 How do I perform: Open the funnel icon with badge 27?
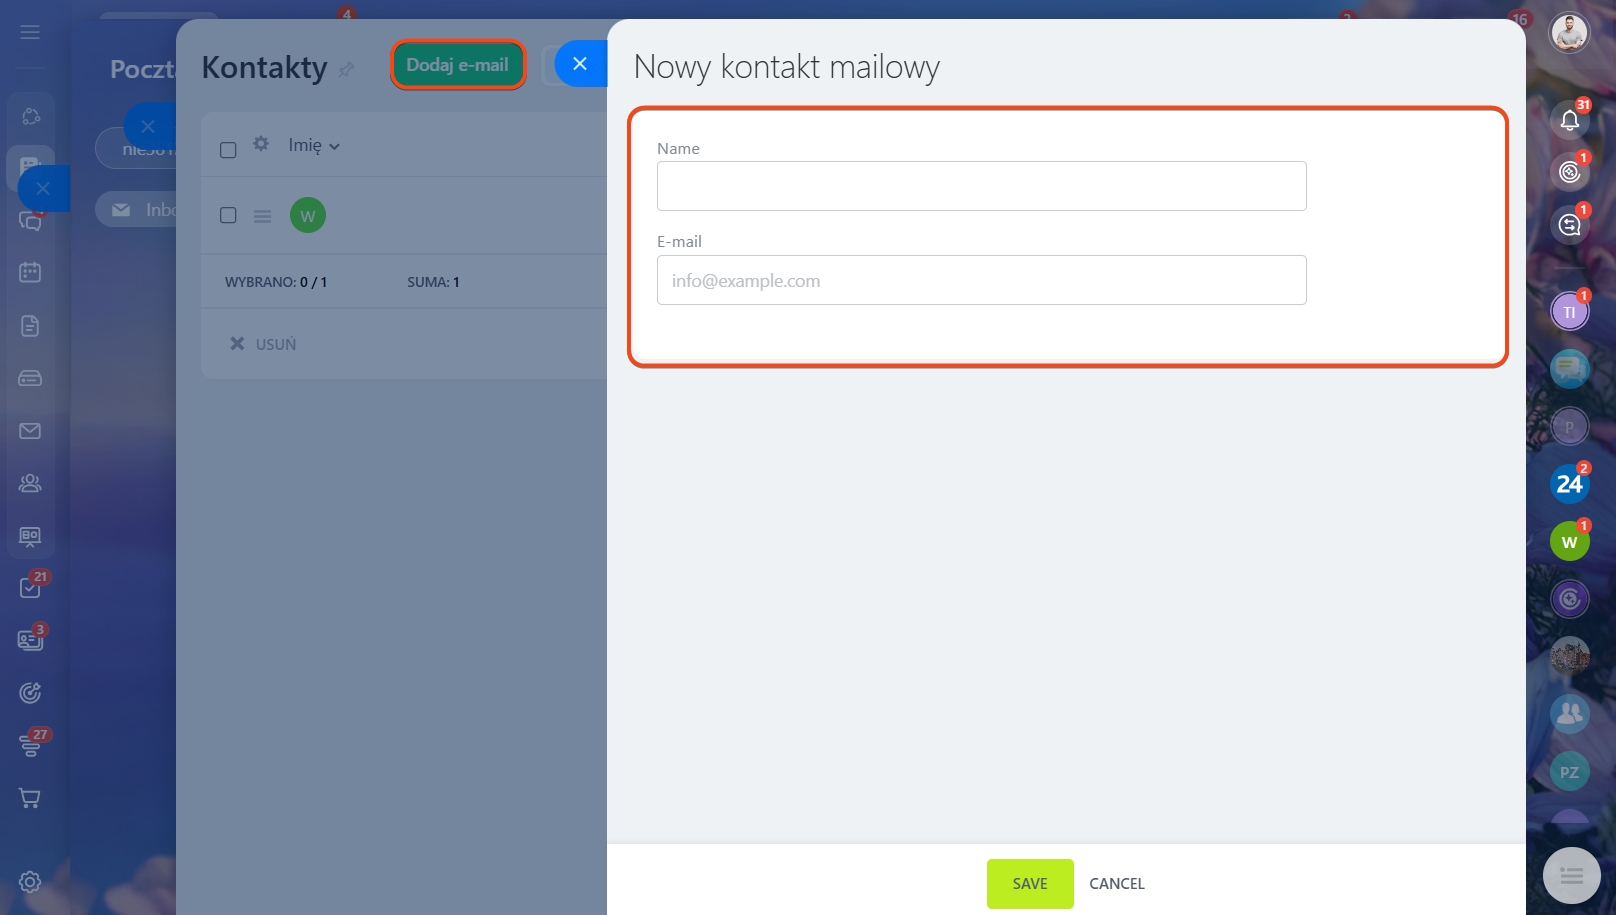pos(31,745)
